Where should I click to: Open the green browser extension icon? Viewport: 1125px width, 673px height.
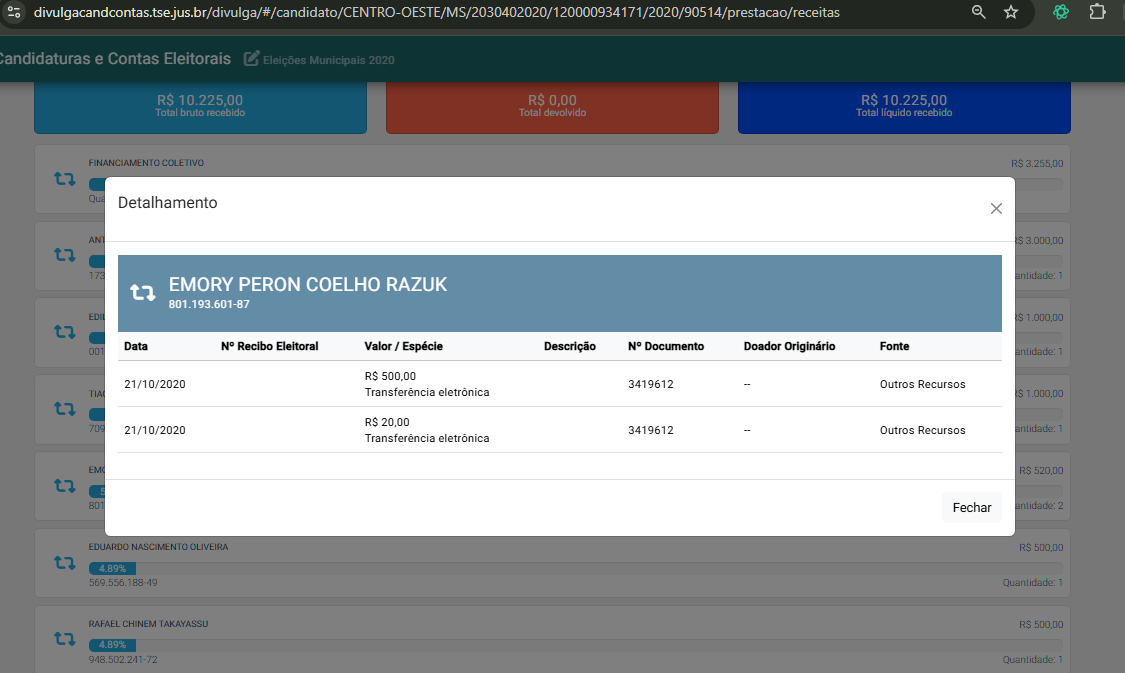click(x=1060, y=12)
